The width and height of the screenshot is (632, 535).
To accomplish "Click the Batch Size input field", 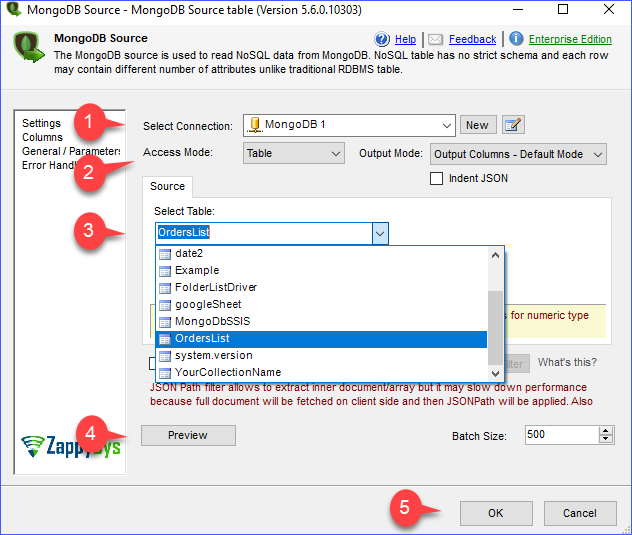I will point(562,435).
